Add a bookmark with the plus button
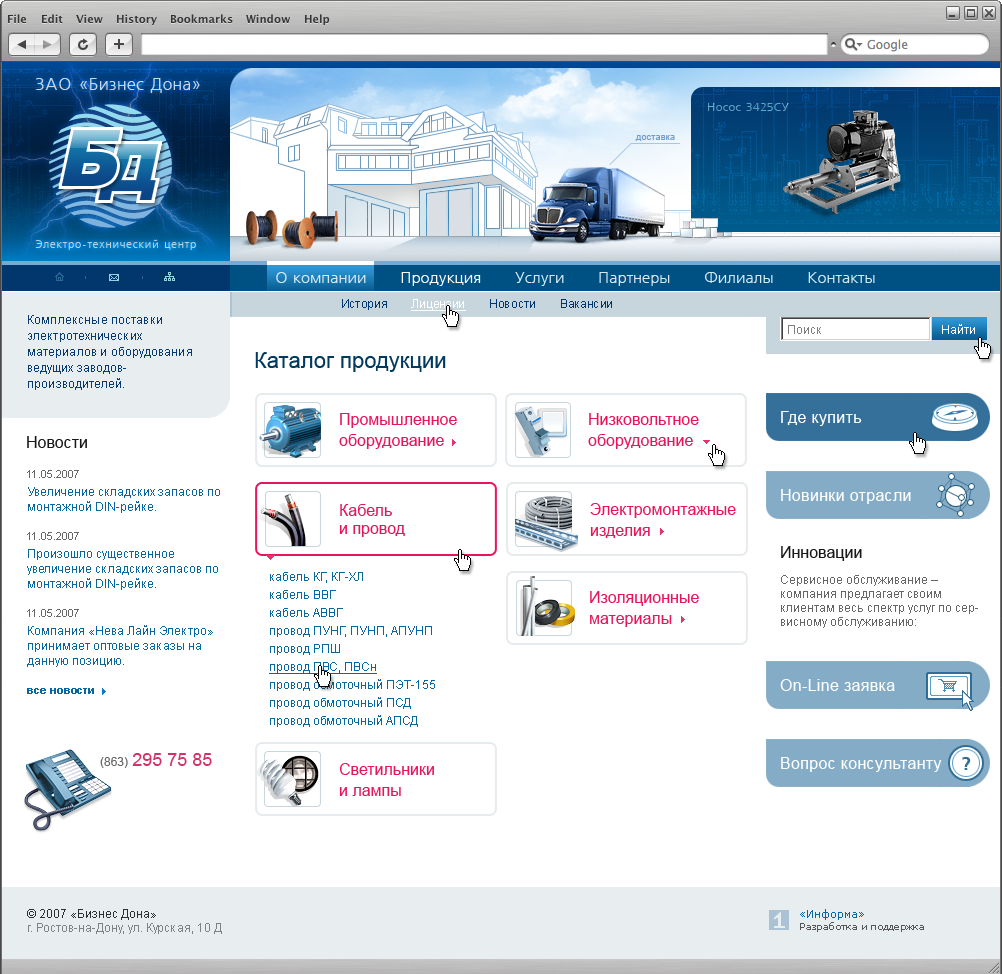This screenshot has width=1002, height=974. tap(119, 44)
